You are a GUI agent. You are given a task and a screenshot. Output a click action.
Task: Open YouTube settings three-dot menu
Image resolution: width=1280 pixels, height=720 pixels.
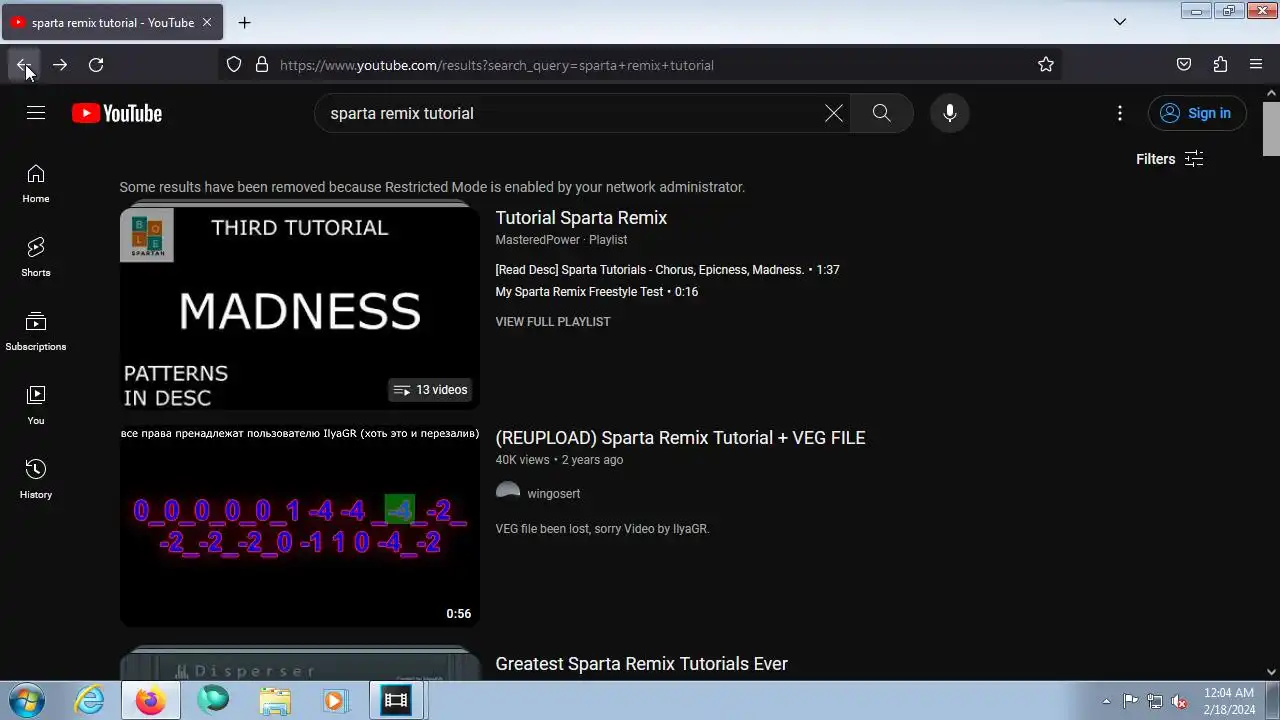point(1120,113)
